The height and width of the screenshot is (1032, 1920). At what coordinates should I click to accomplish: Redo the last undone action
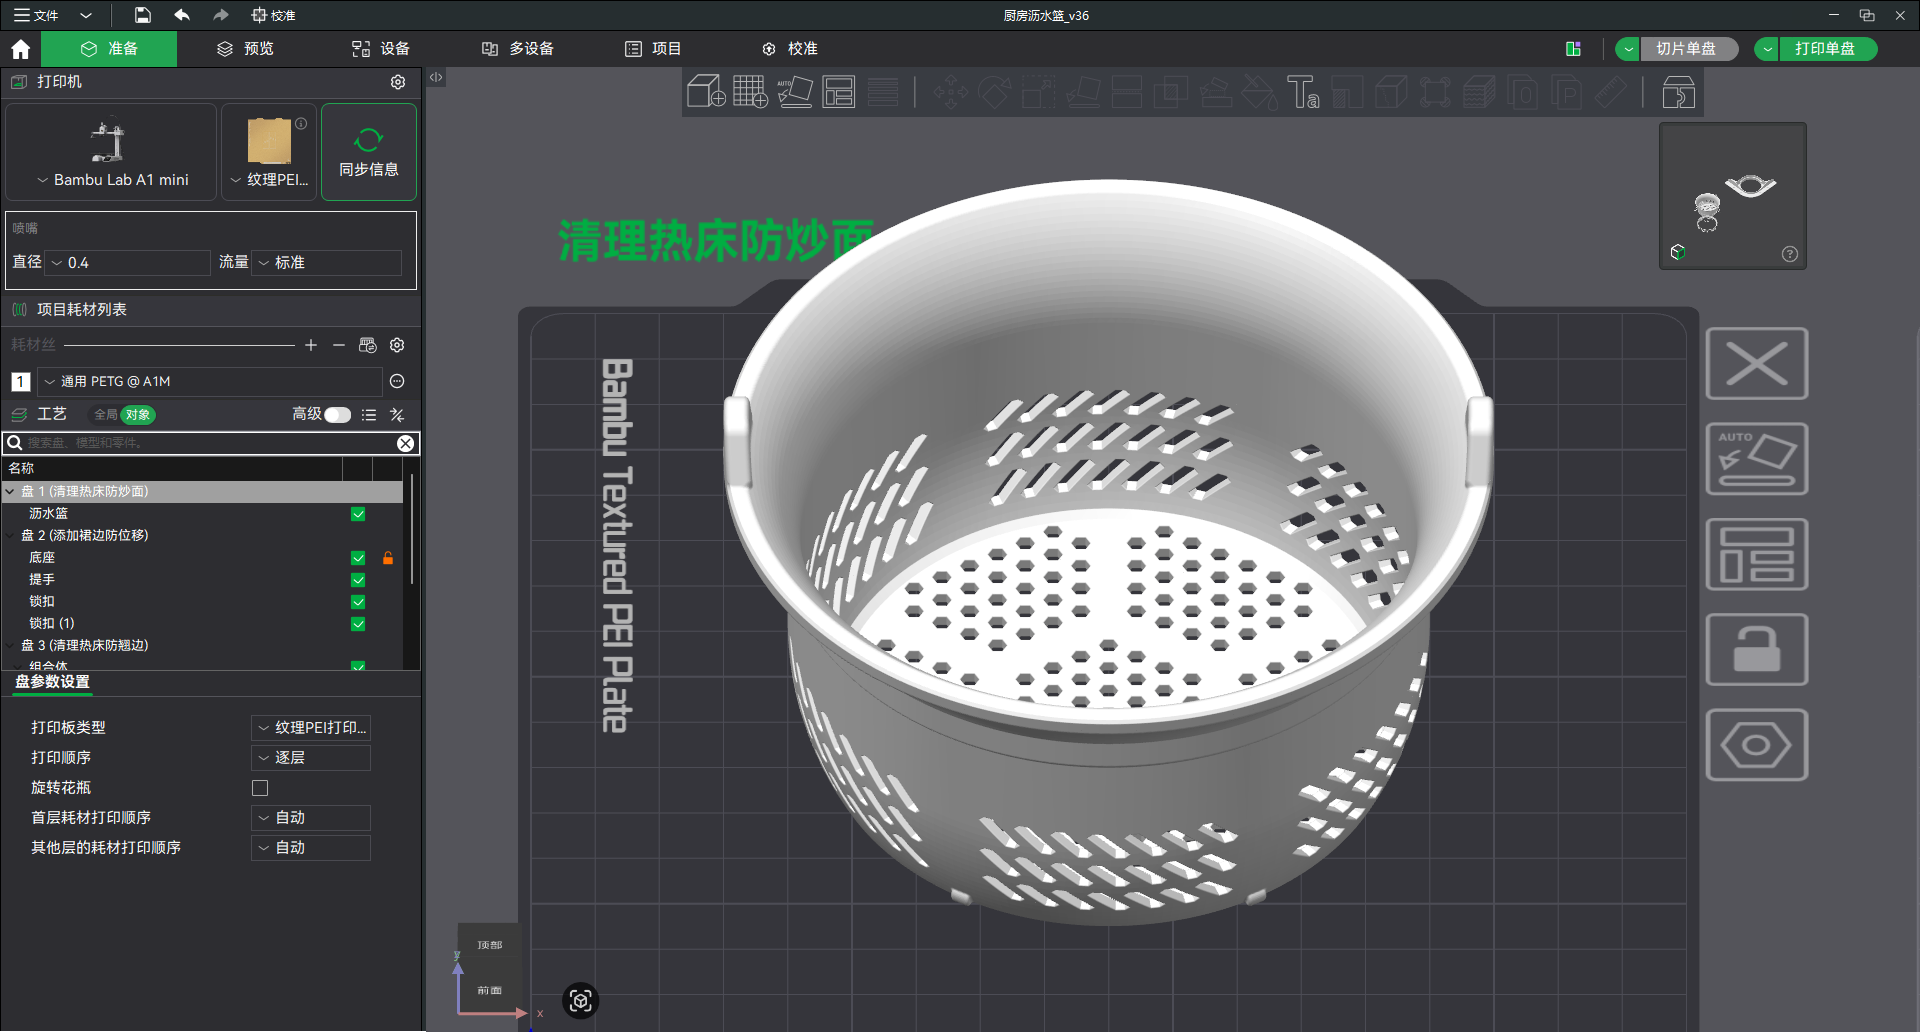[220, 15]
